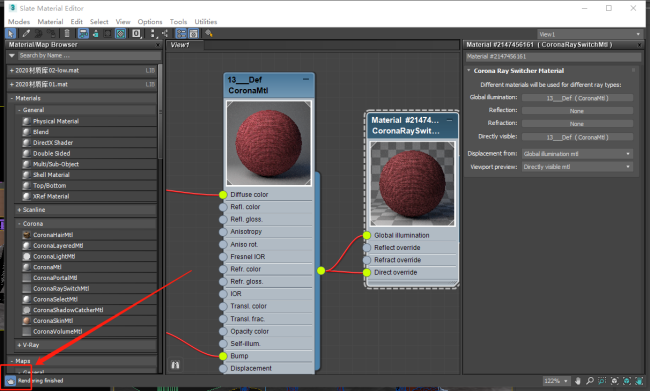Toggle Parameter Editor panel button
The image size is (650, 391).
point(194,34)
